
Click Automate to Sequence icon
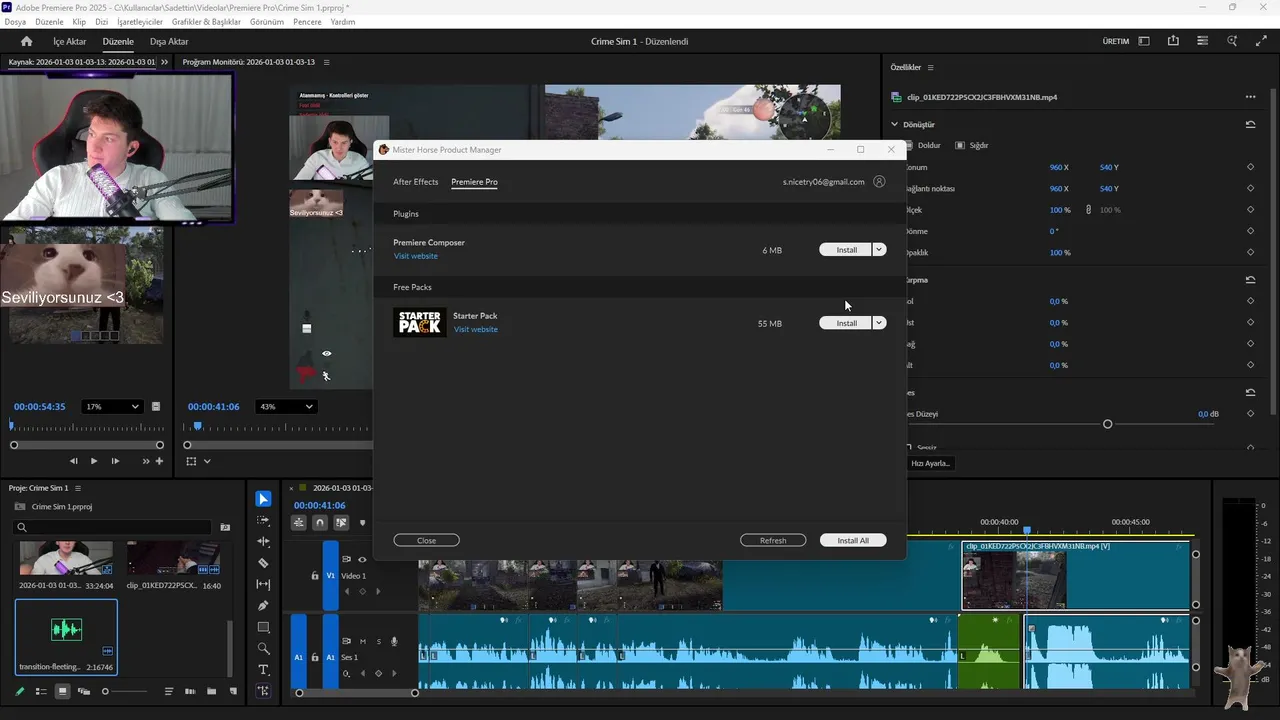190,691
